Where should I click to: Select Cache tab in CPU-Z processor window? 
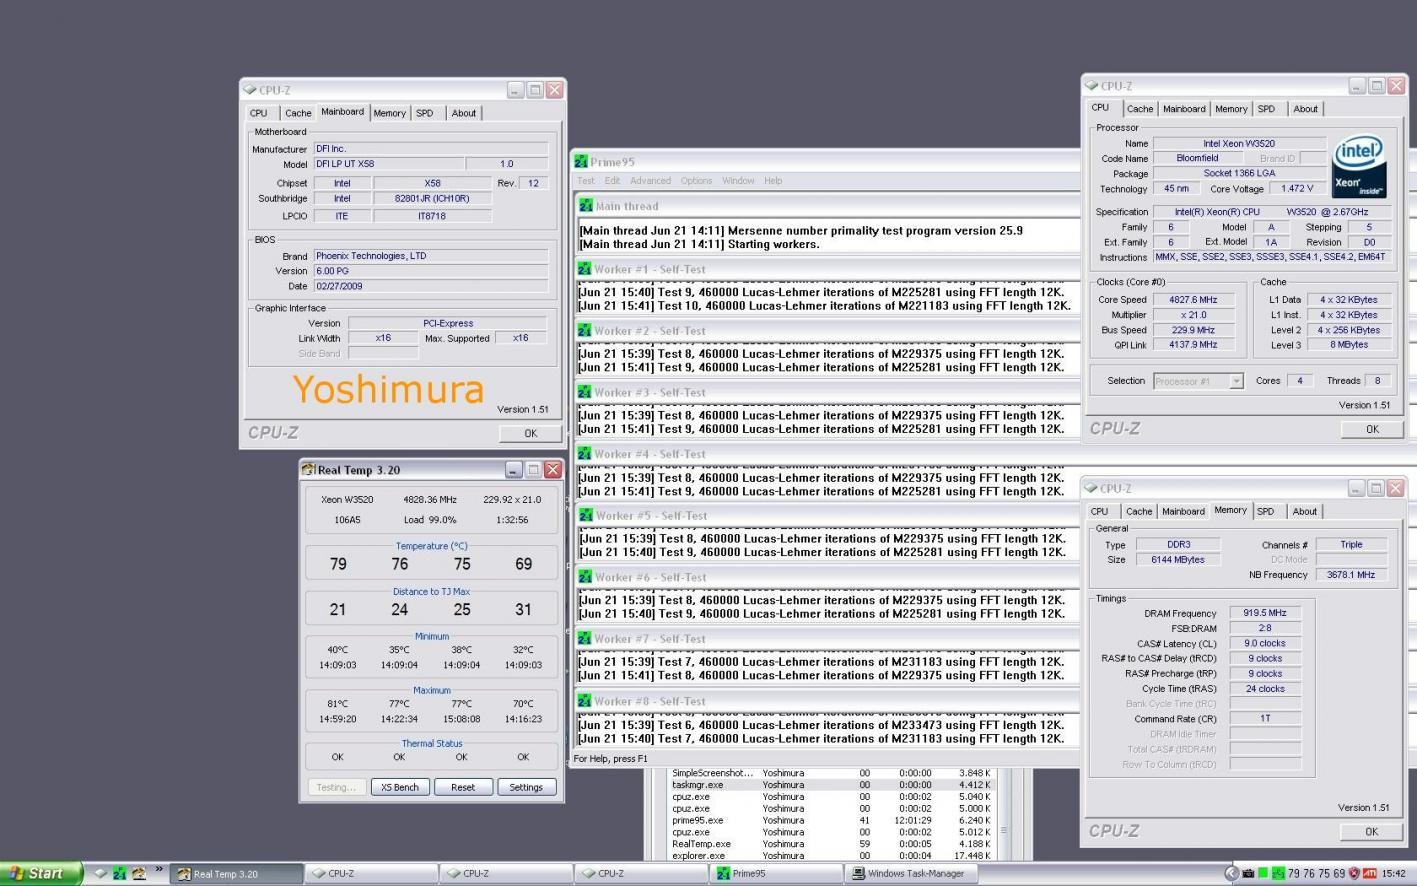click(x=1140, y=109)
